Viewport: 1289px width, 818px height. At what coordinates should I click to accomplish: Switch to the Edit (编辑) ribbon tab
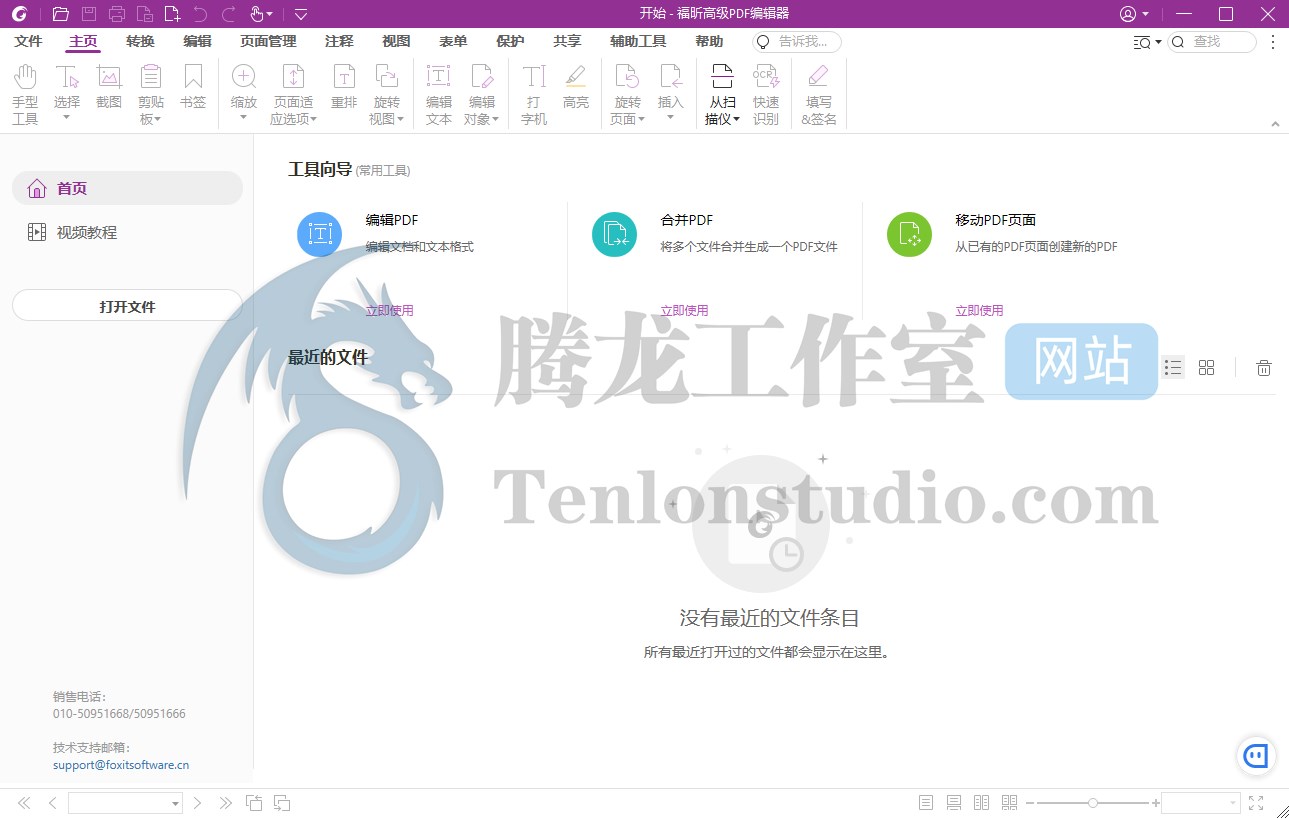[197, 42]
